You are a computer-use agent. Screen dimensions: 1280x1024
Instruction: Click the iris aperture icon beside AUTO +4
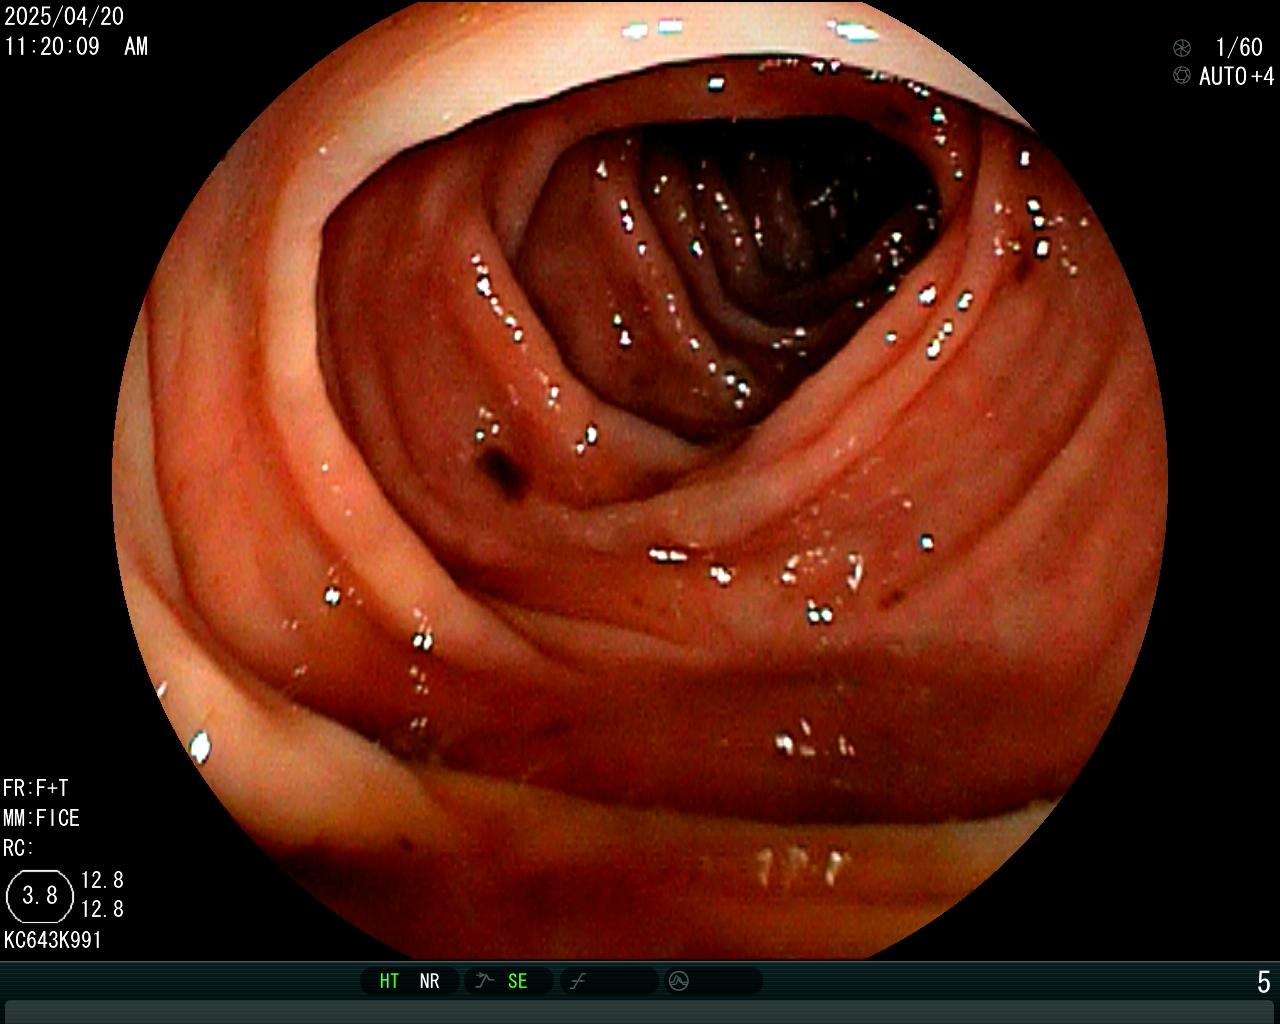pos(1182,76)
